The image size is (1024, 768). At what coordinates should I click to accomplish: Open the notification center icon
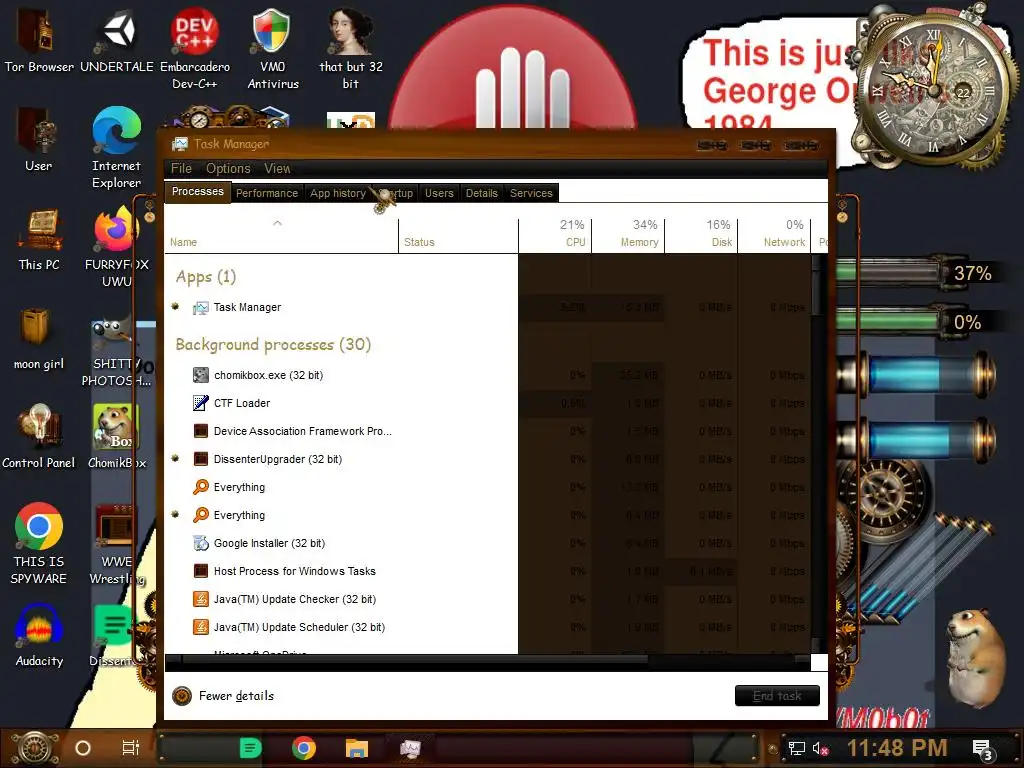click(x=983, y=749)
